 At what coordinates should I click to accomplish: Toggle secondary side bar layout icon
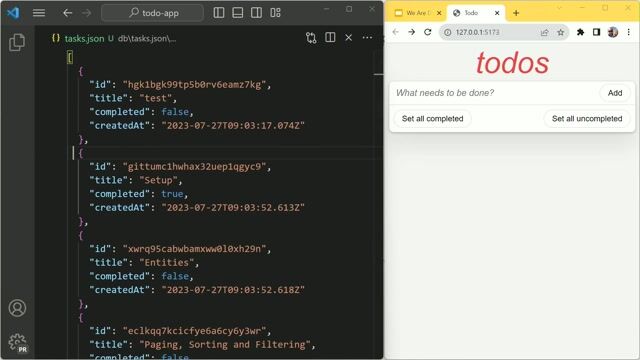tap(256, 13)
